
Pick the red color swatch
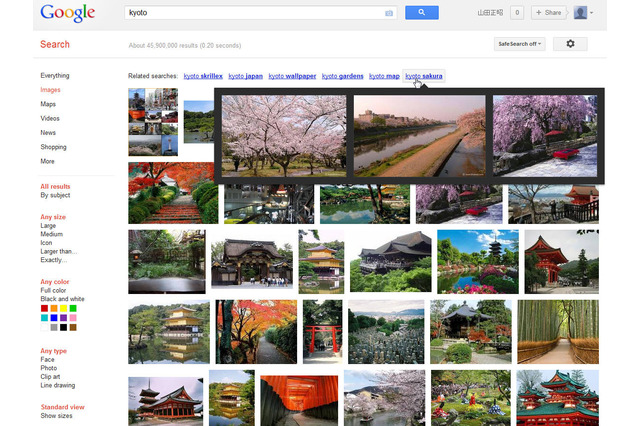click(x=44, y=308)
